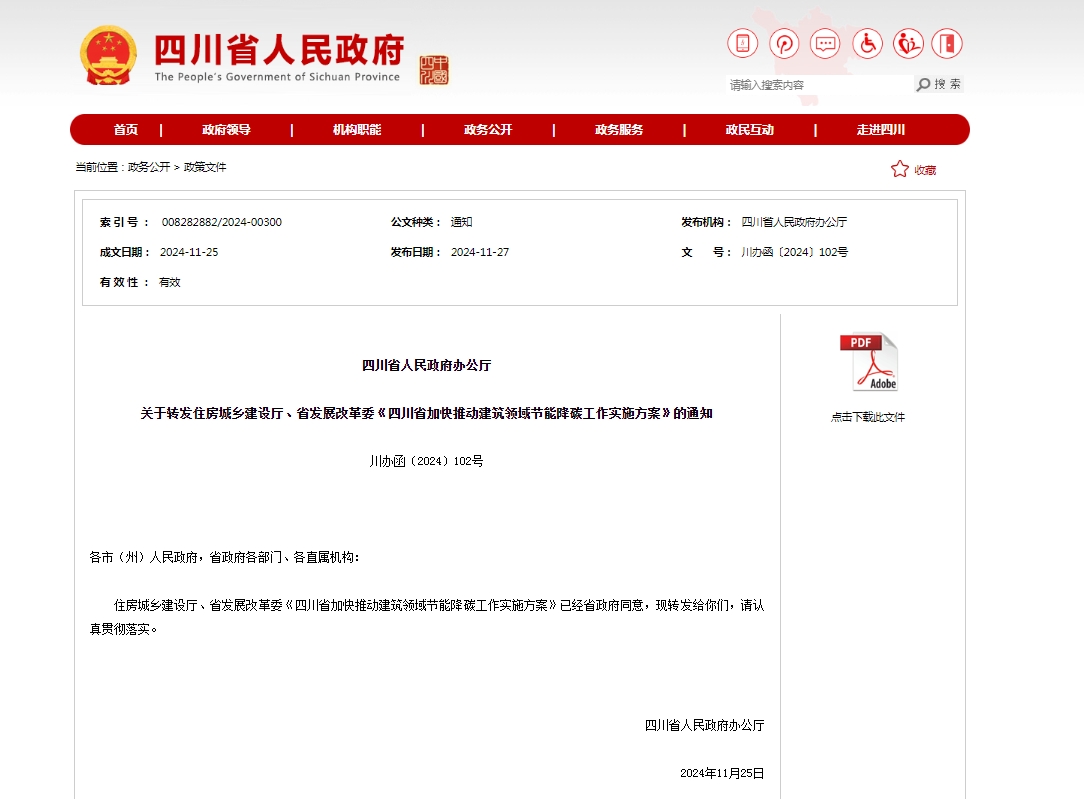Image resolution: width=1084 pixels, height=799 pixels.
Task: Click the Sichuan government national emblem logo
Action: [x=109, y=55]
